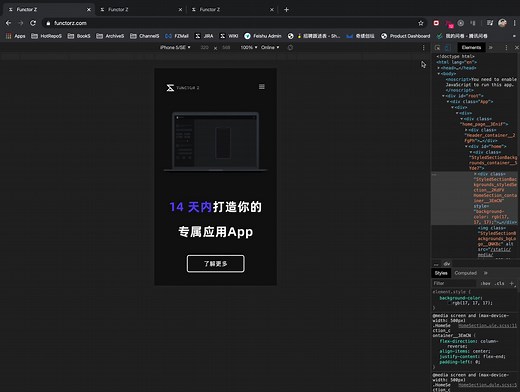Activate the inspect element picker icon
Image resolution: width=520 pixels, height=392 pixels.
[x=437, y=48]
